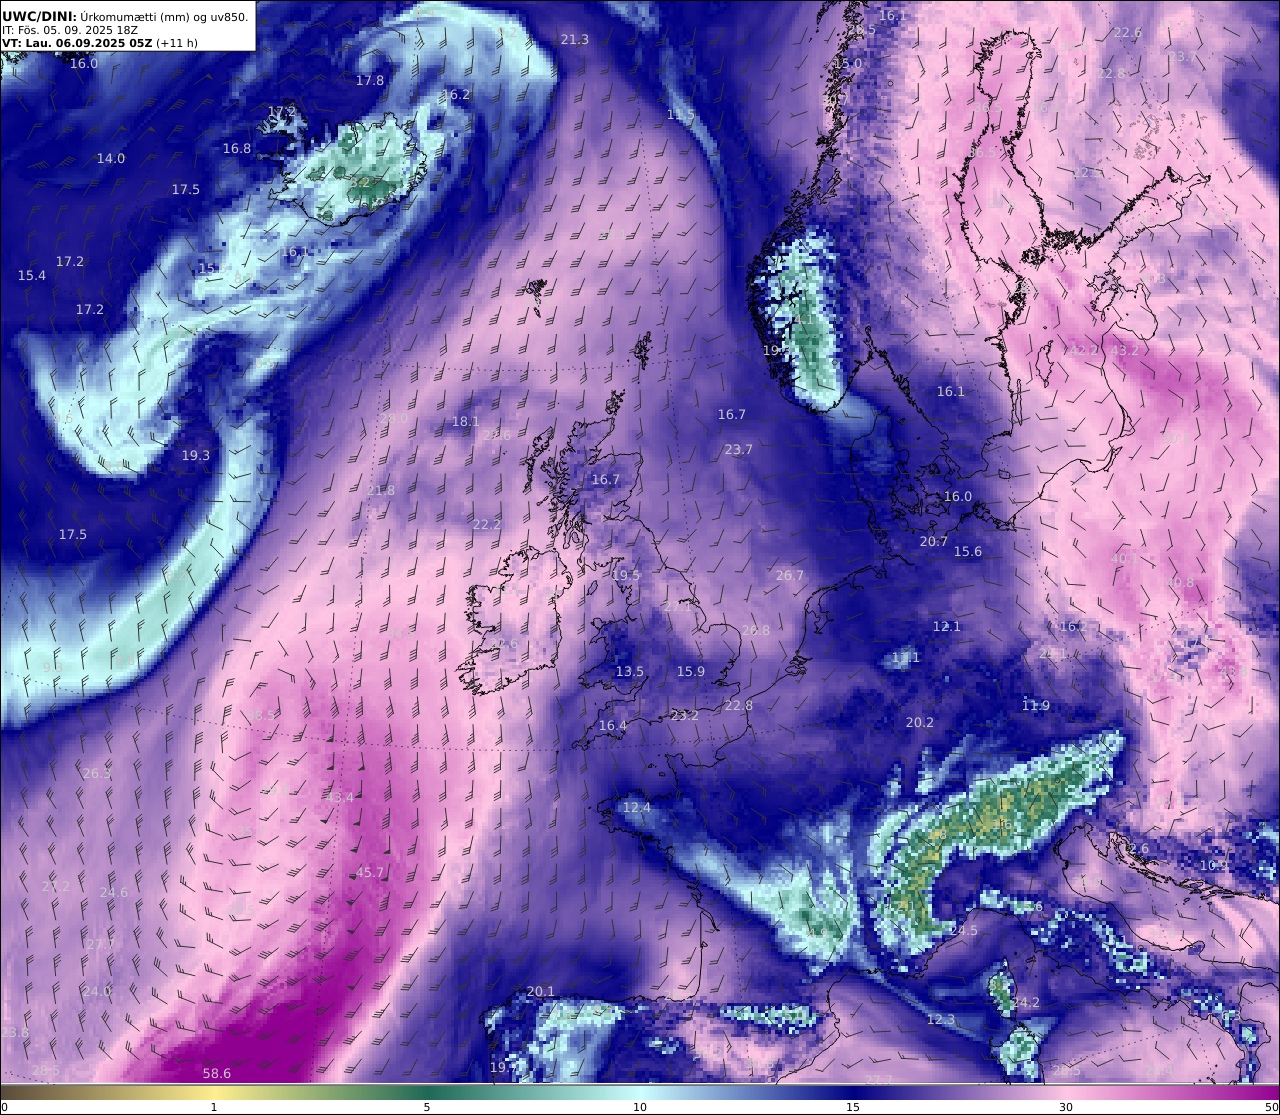Click the 15.4 value at left edge
This screenshot has width=1280, height=1115.
pos(32,275)
